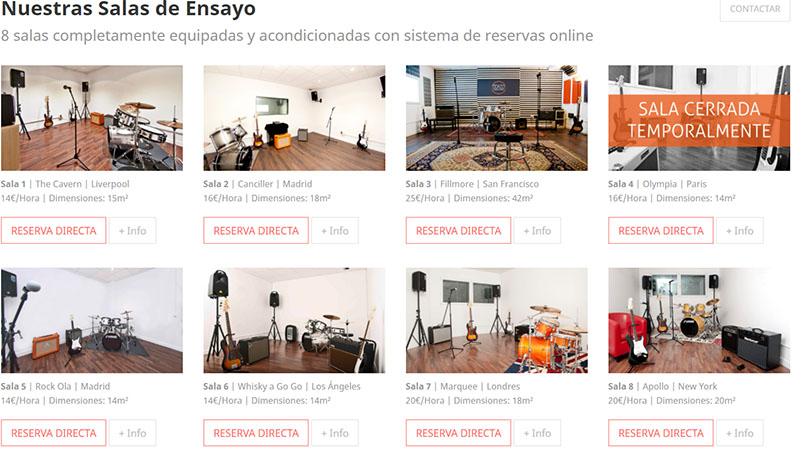Open Sala 6 Whisky a Go Go photo
800x463 pixels.
point(294,321)
